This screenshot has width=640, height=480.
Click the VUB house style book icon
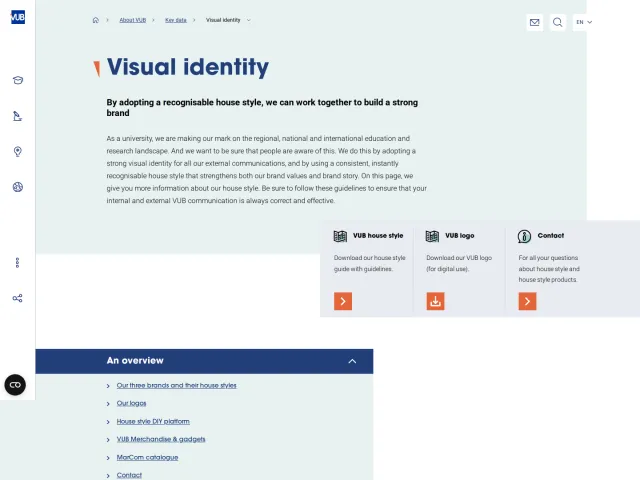pos(340,236)
